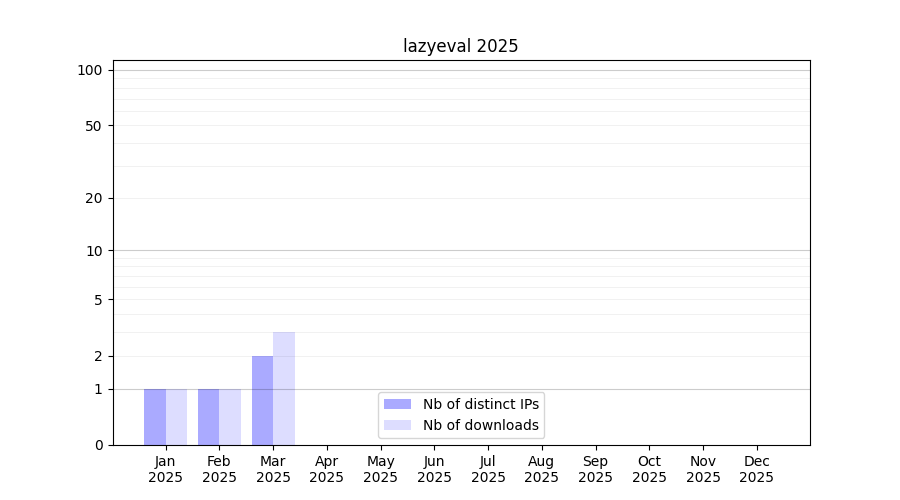Click the 0 y-axis tick label
Screen dimensions: 900x500
click(x=98, y=445)
